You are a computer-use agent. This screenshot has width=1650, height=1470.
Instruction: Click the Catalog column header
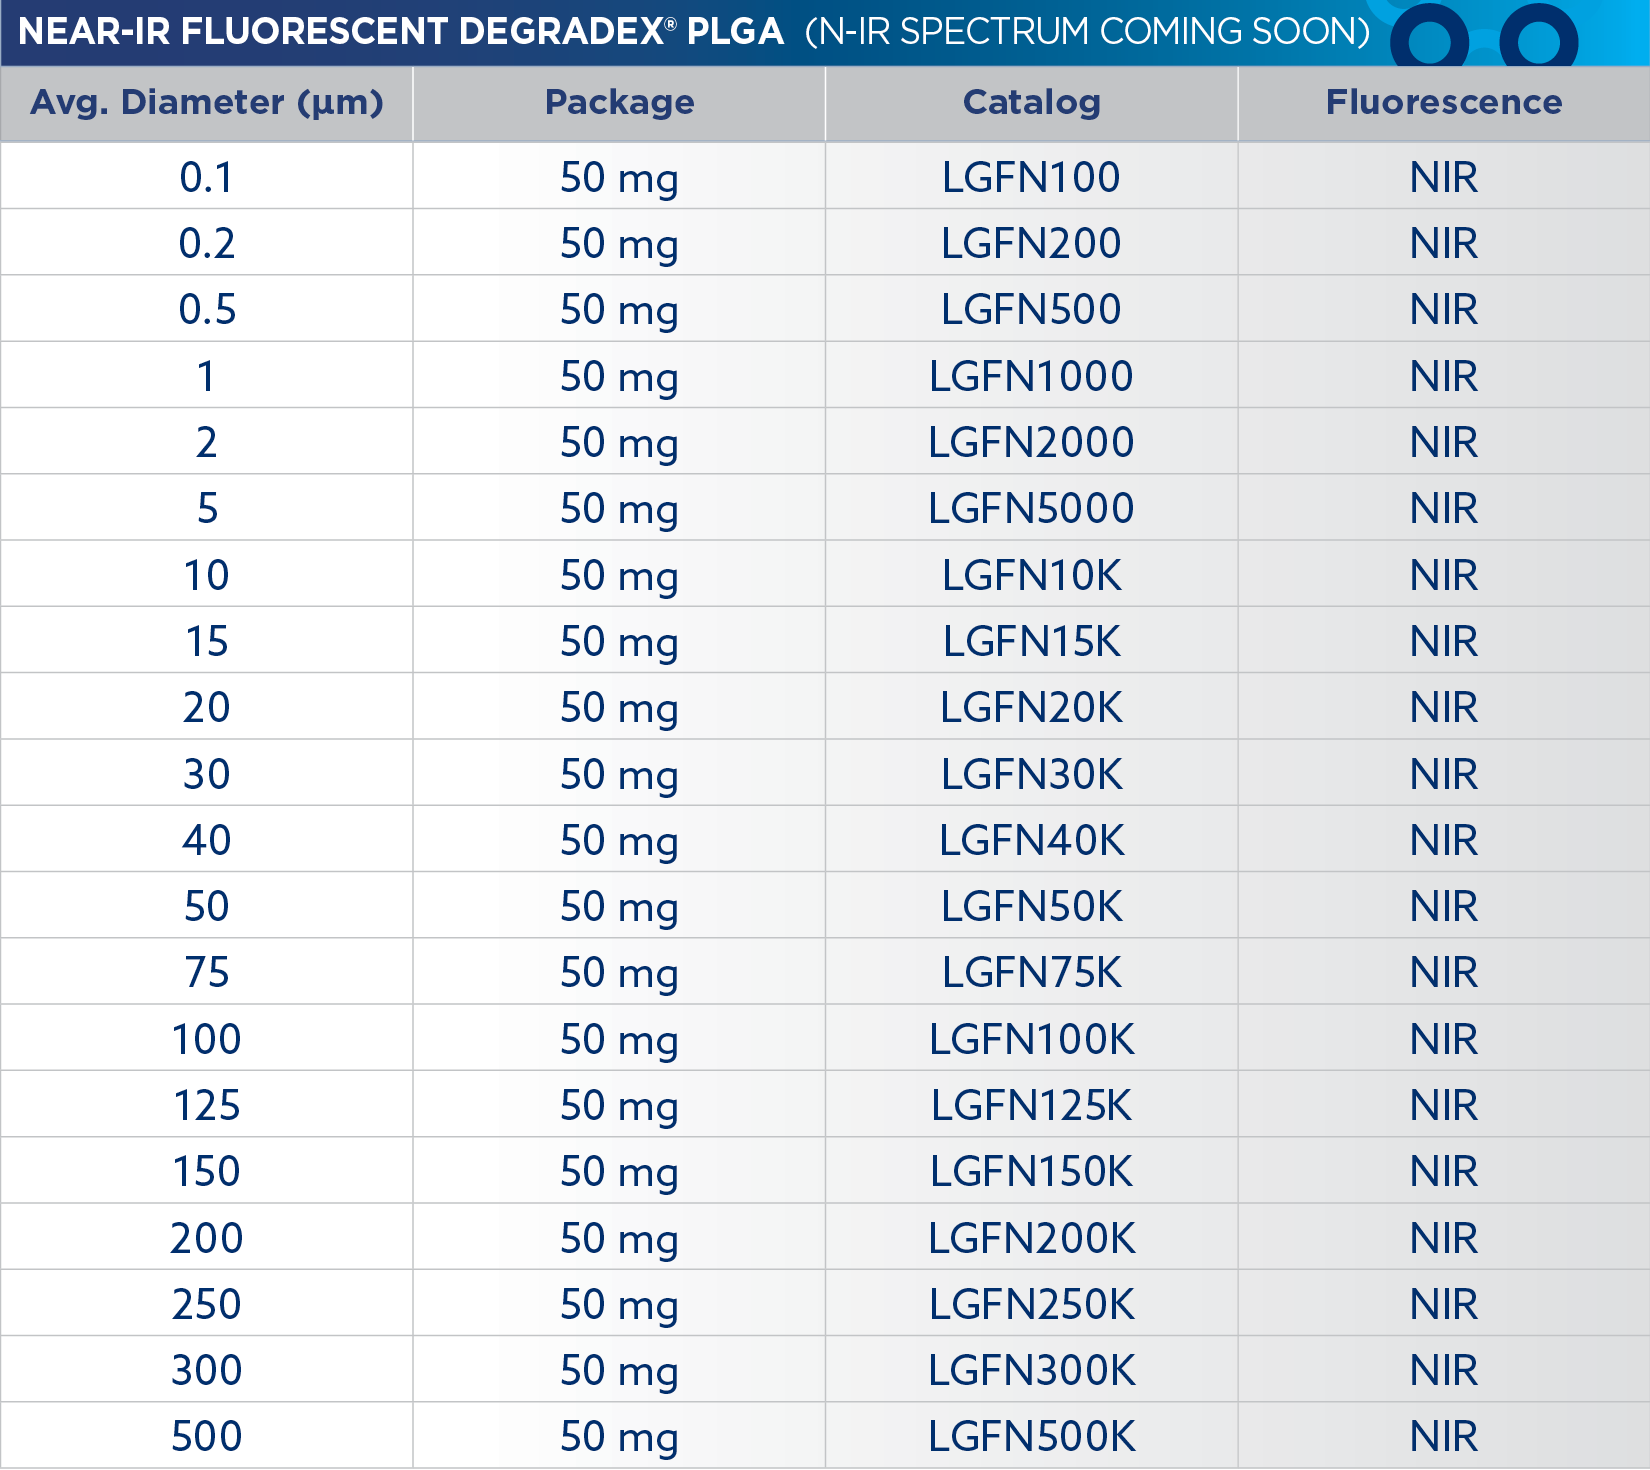point(1031,103)
